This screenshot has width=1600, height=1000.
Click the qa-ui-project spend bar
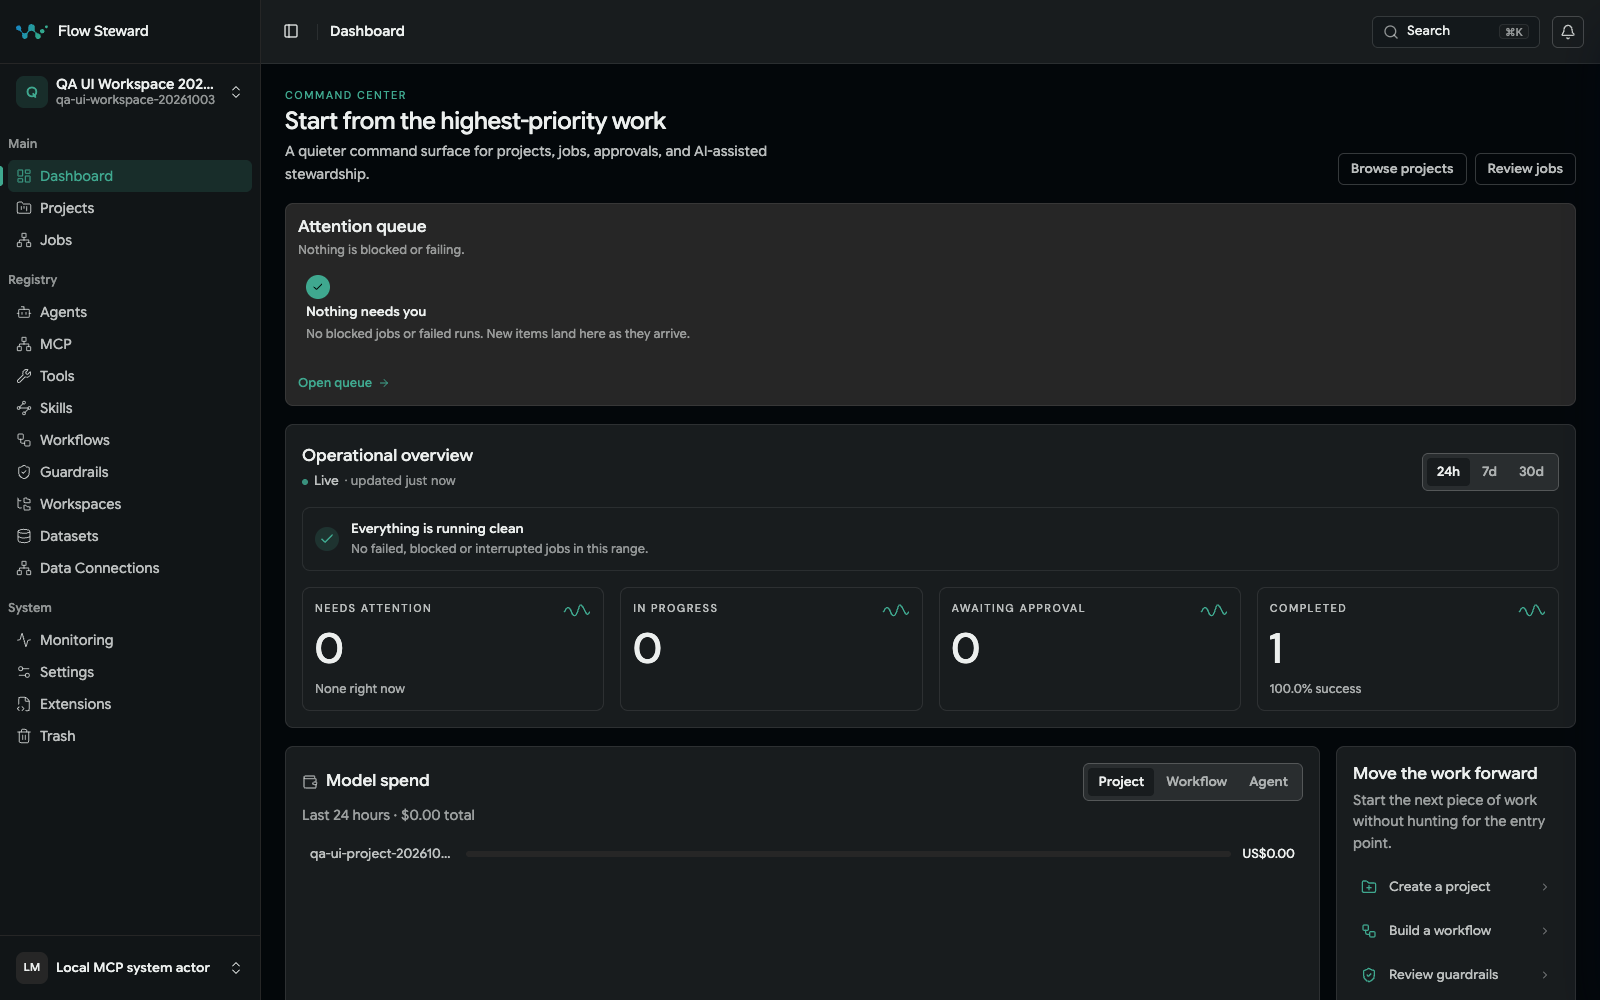click(848, 854)
